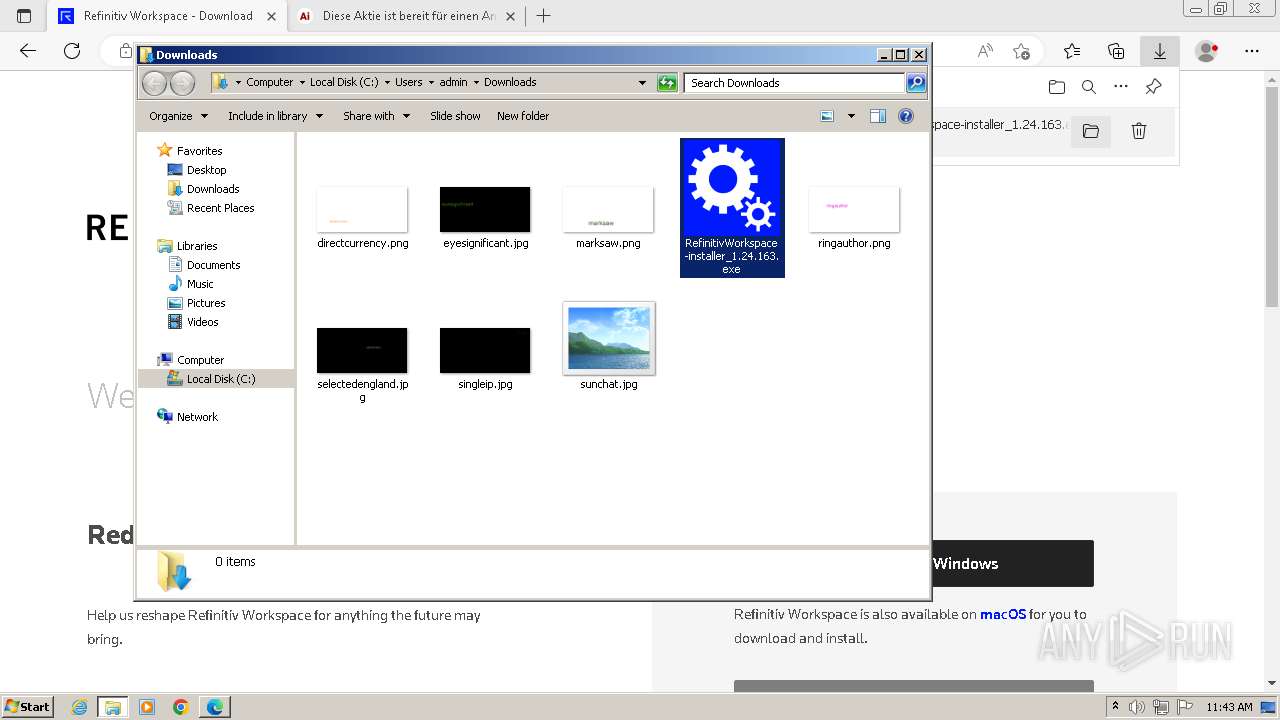The image size is (1280, 720).
Task: Open the Include in library menu
Action: tap(275, 116)
